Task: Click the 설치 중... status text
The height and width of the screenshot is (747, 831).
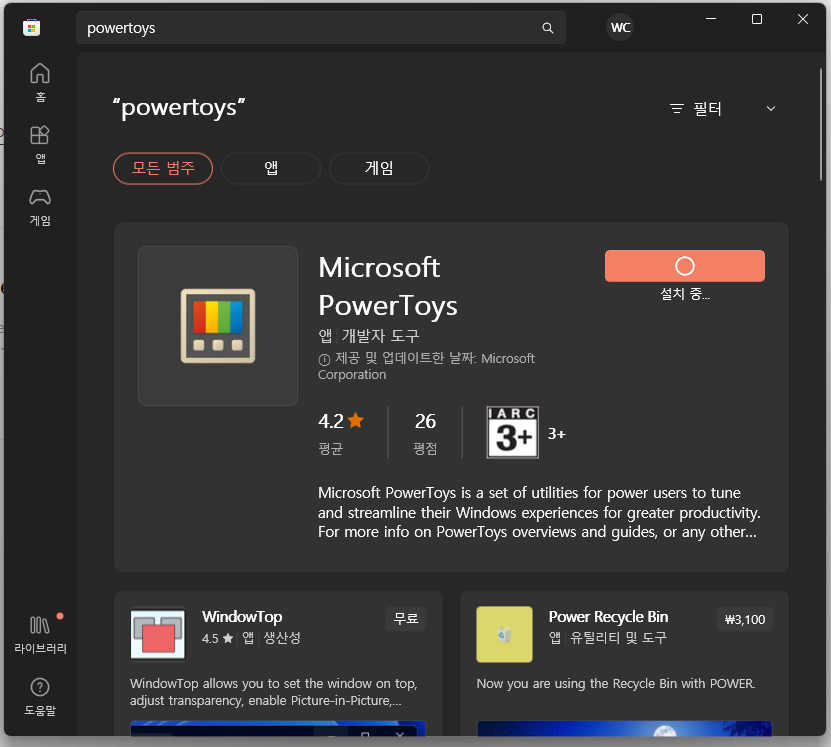Action: [x=685, y=294]
